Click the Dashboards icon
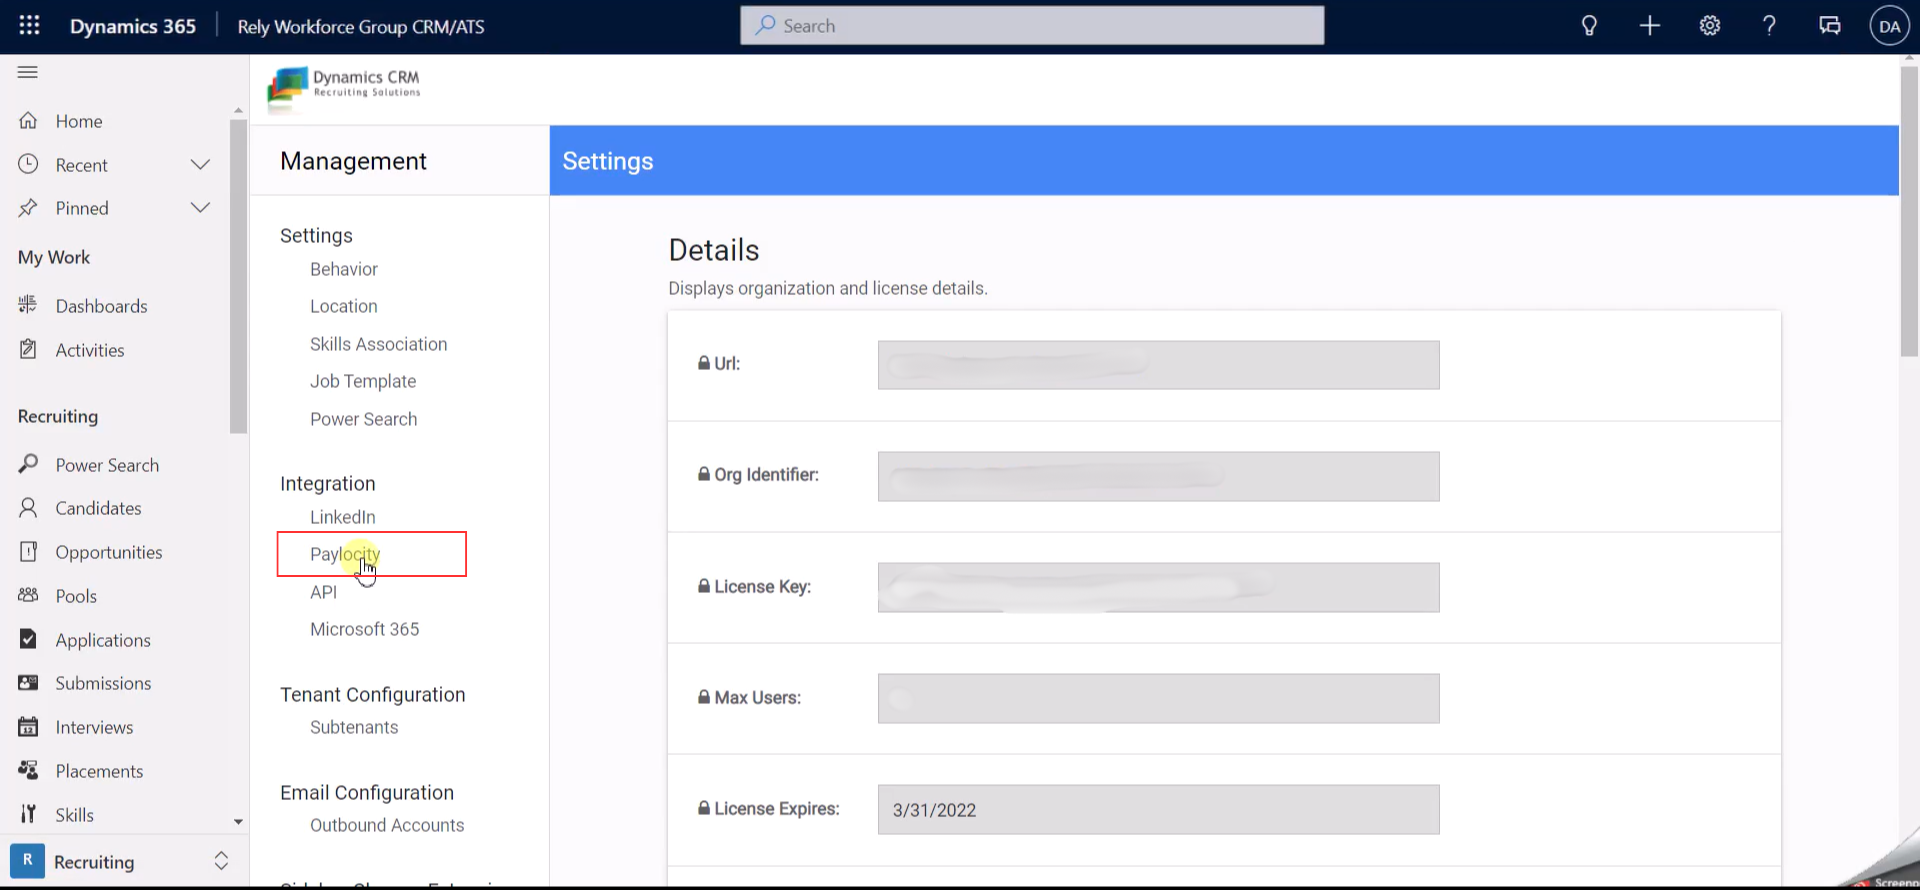This screenshot has height=890, width=1920. pyautogui.click(x=28, y=305)
